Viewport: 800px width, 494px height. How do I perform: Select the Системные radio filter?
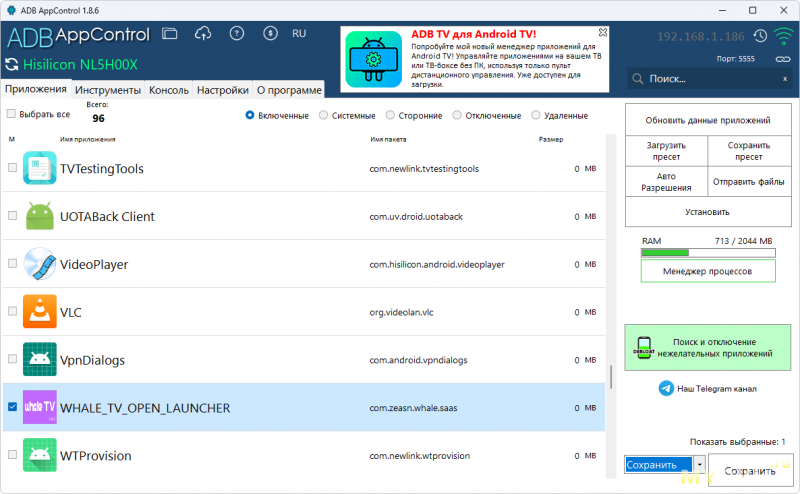coord(323,115)
